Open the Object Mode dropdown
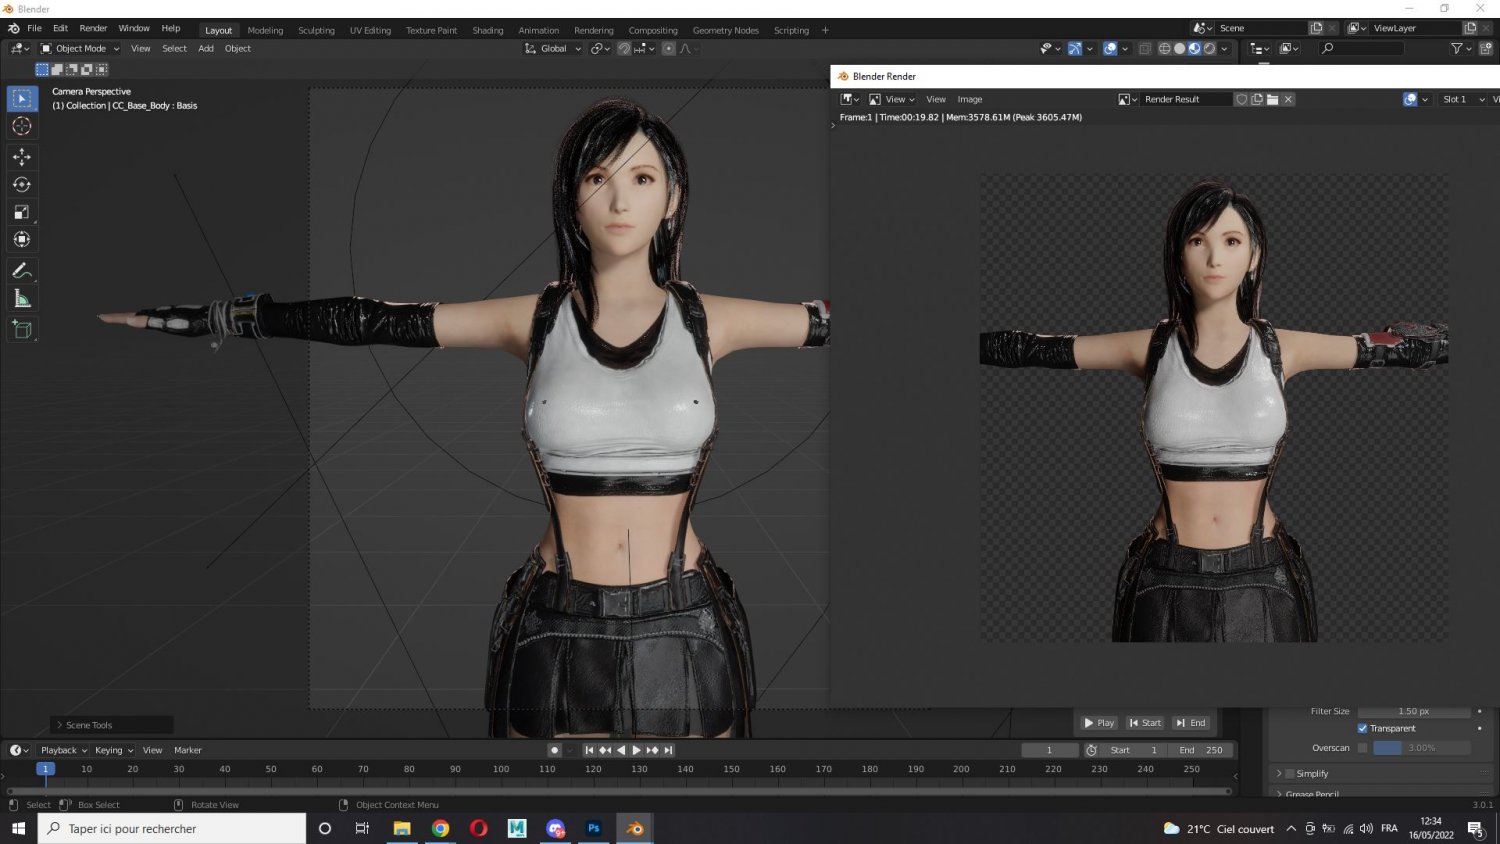 click(x=80, y=48)
